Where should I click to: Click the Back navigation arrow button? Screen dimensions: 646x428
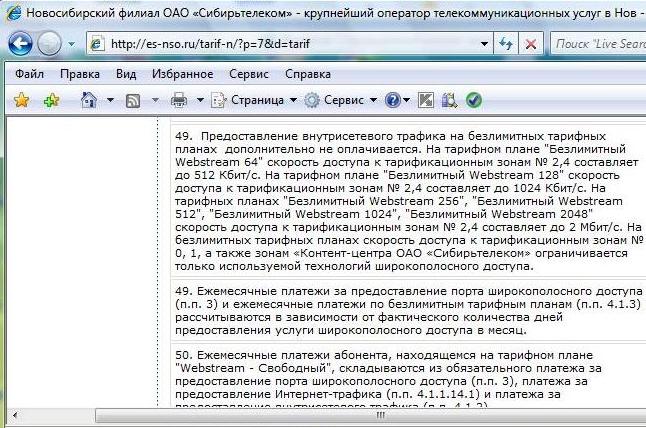pyautogui.click(x=20, y=43)
